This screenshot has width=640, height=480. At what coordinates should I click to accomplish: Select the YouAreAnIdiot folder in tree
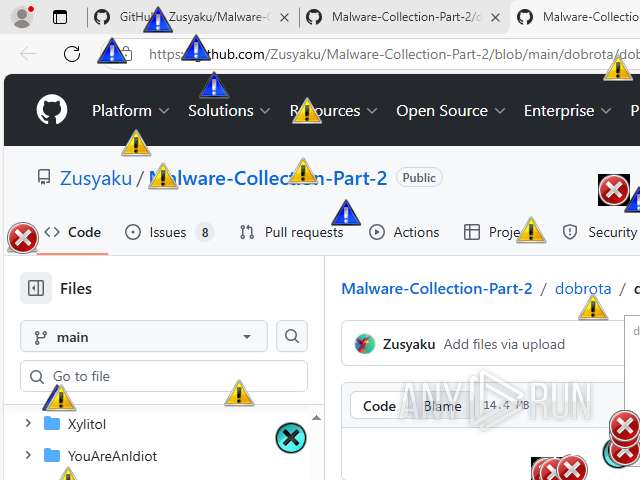click(x=100, y=456)
